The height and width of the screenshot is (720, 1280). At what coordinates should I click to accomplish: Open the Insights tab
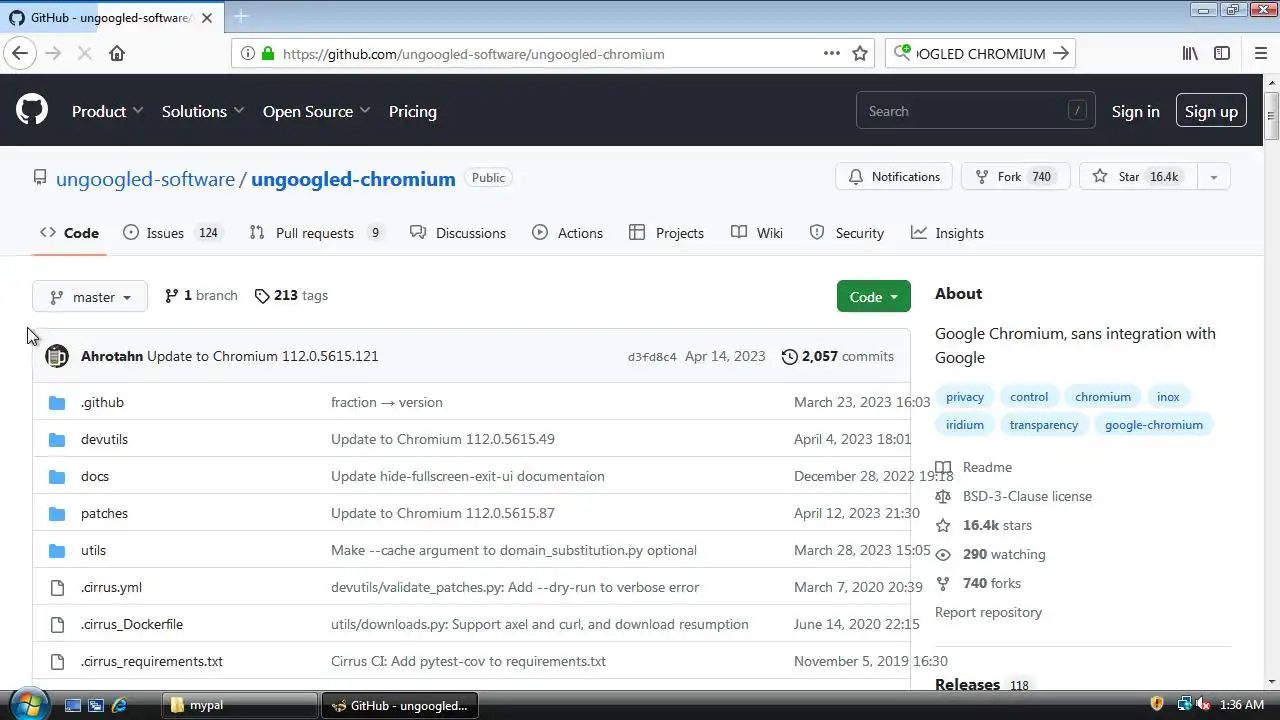[947, 233]
